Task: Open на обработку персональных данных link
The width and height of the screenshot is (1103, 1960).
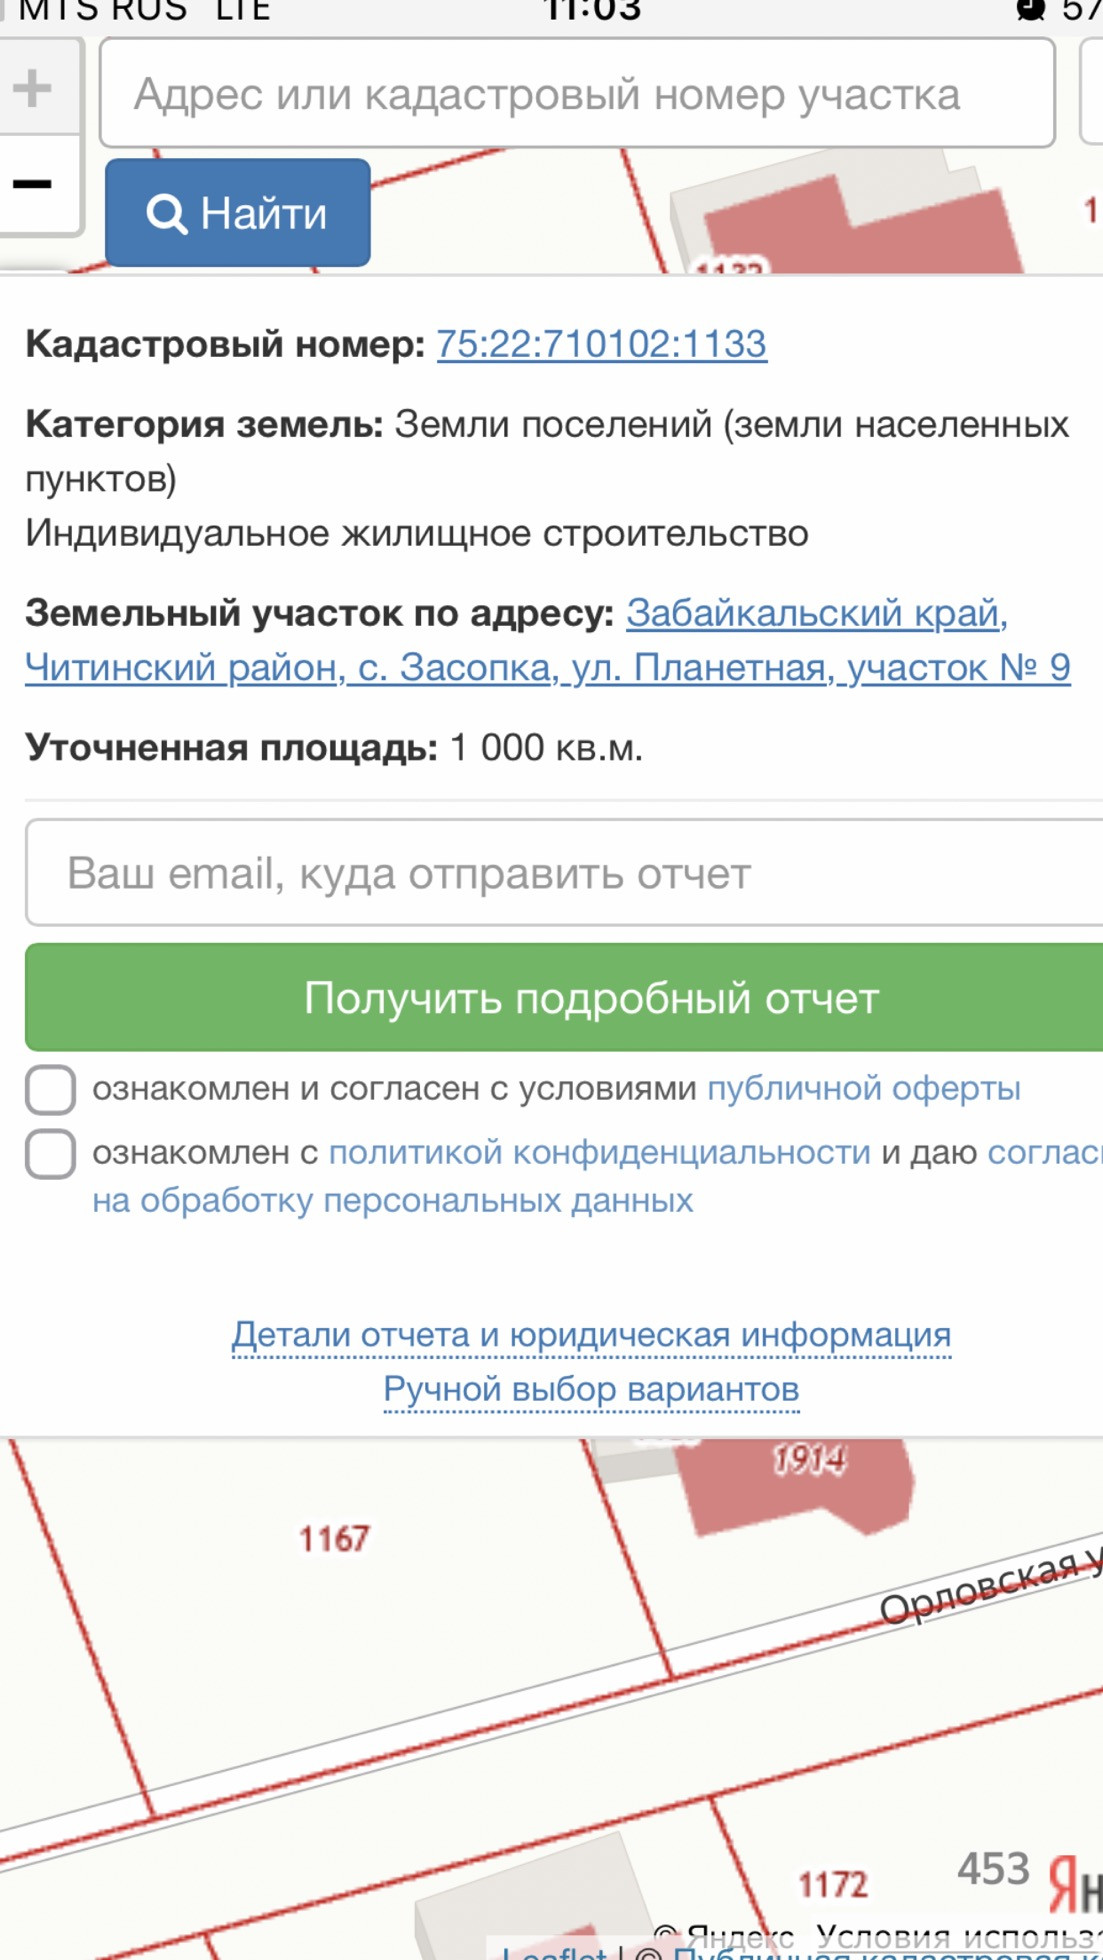Action: click(392, 1200)
